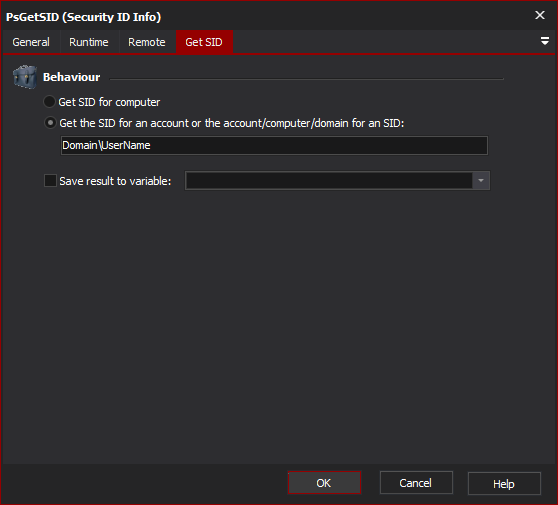Click the 'Save result to variable:' label text
558x505 pixels.
pyautogui.click(x=115, y=181)
